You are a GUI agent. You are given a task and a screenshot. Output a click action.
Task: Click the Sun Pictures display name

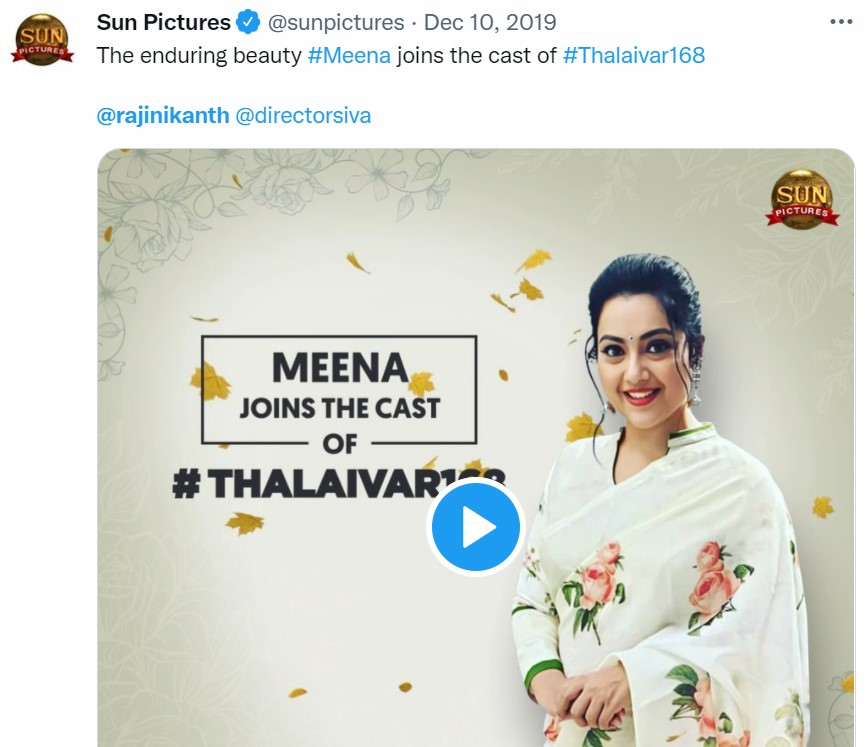[163, 22]
